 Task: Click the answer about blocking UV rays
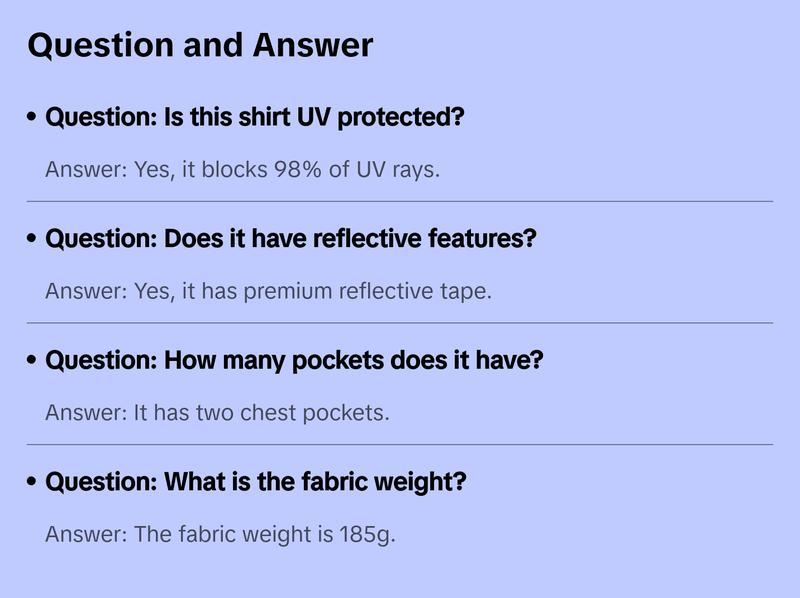coord(243,170)
